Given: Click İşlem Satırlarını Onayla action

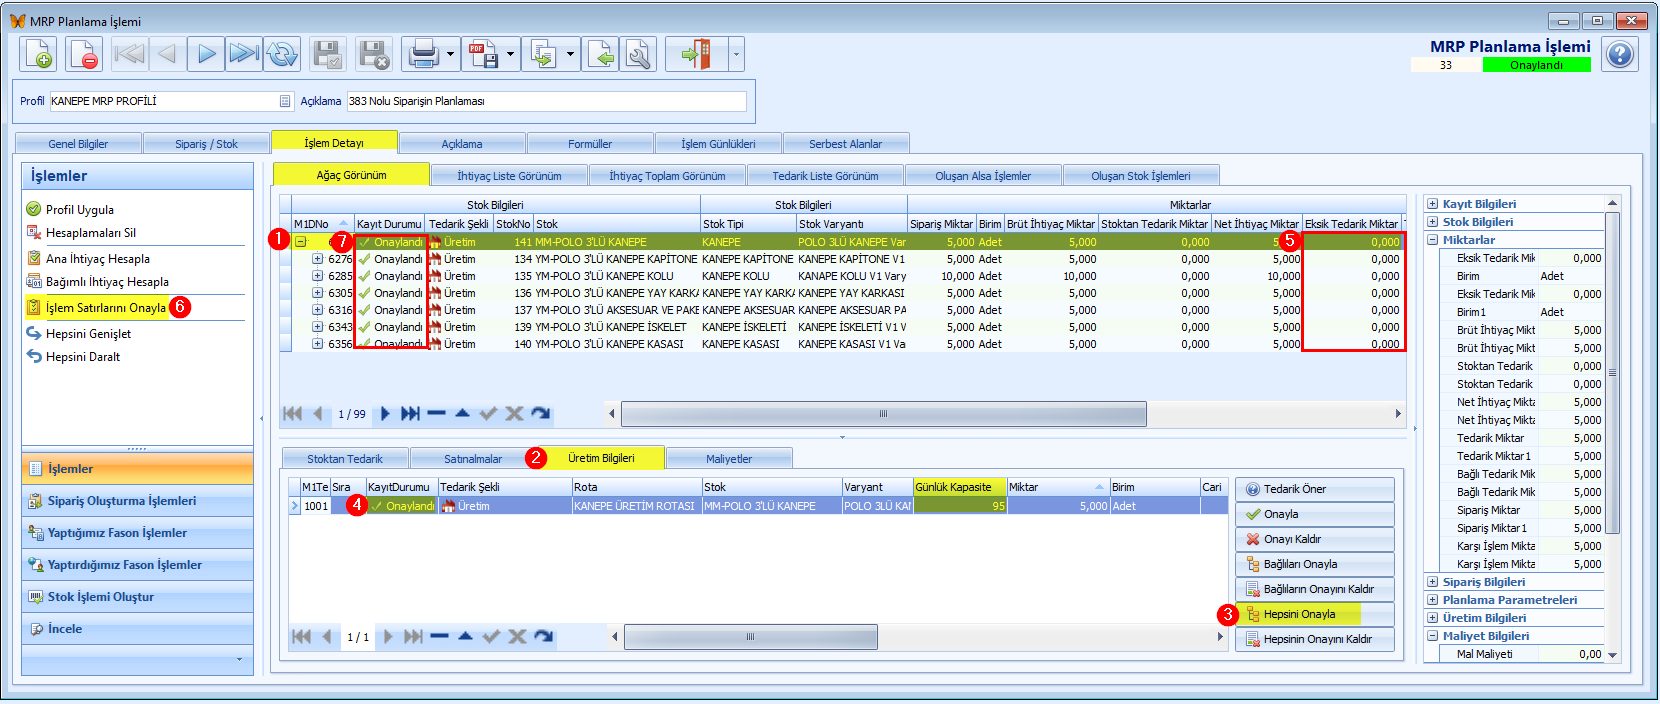Looking at the screenshot, I should (106, 308).
